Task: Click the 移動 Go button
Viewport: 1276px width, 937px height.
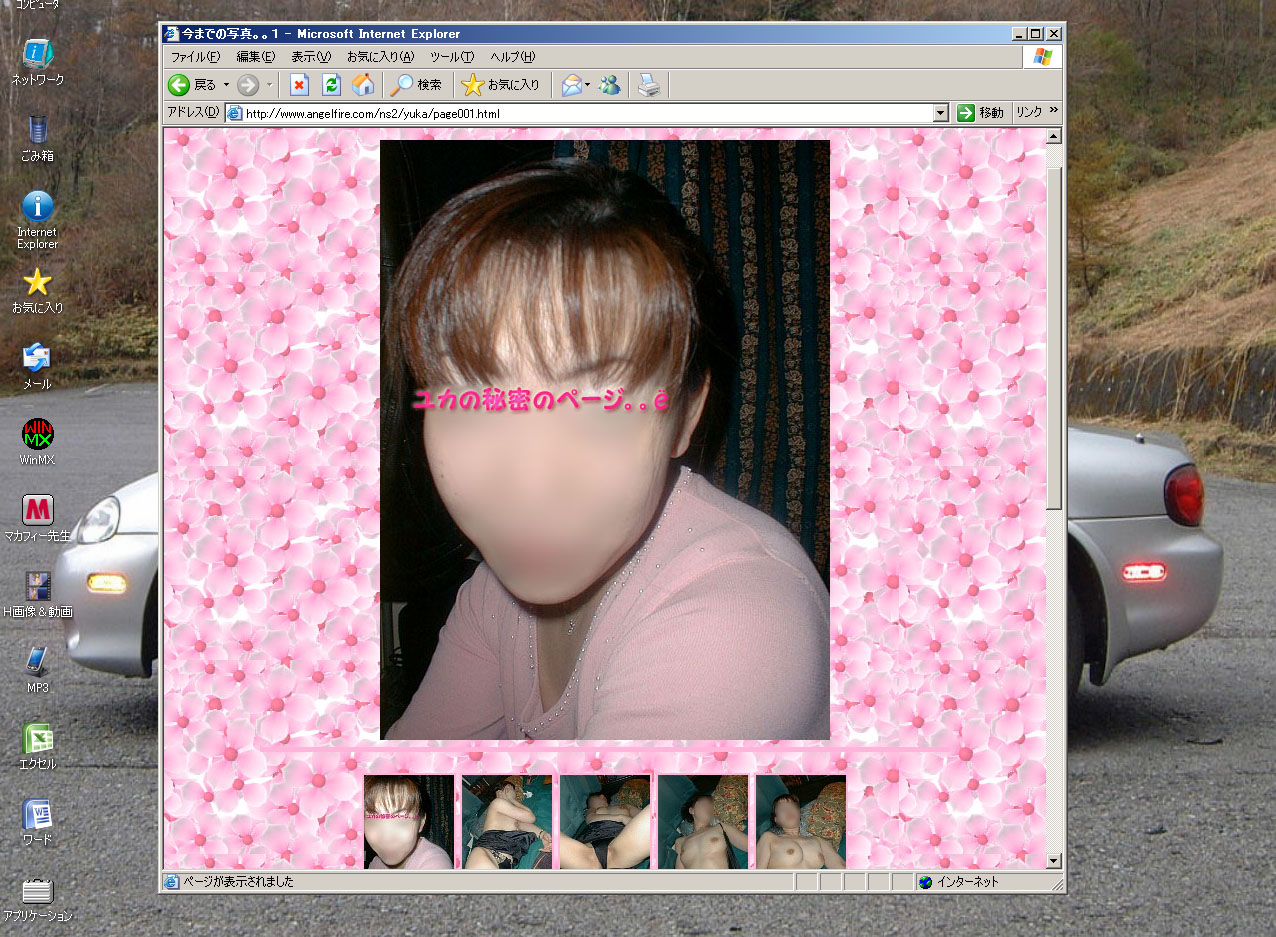Action: click(980, 113)
